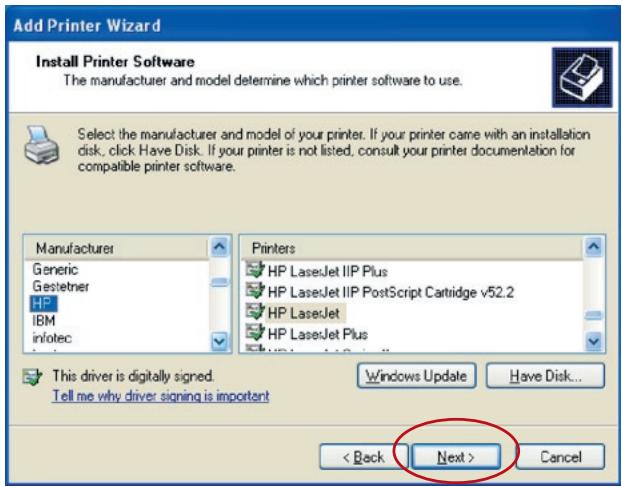Image resolution: width=623 pixels, height=487 pixels.
Task: Click signed-driver icon beside HP LaserJet IIP Plus
Action: pos(255,270)
